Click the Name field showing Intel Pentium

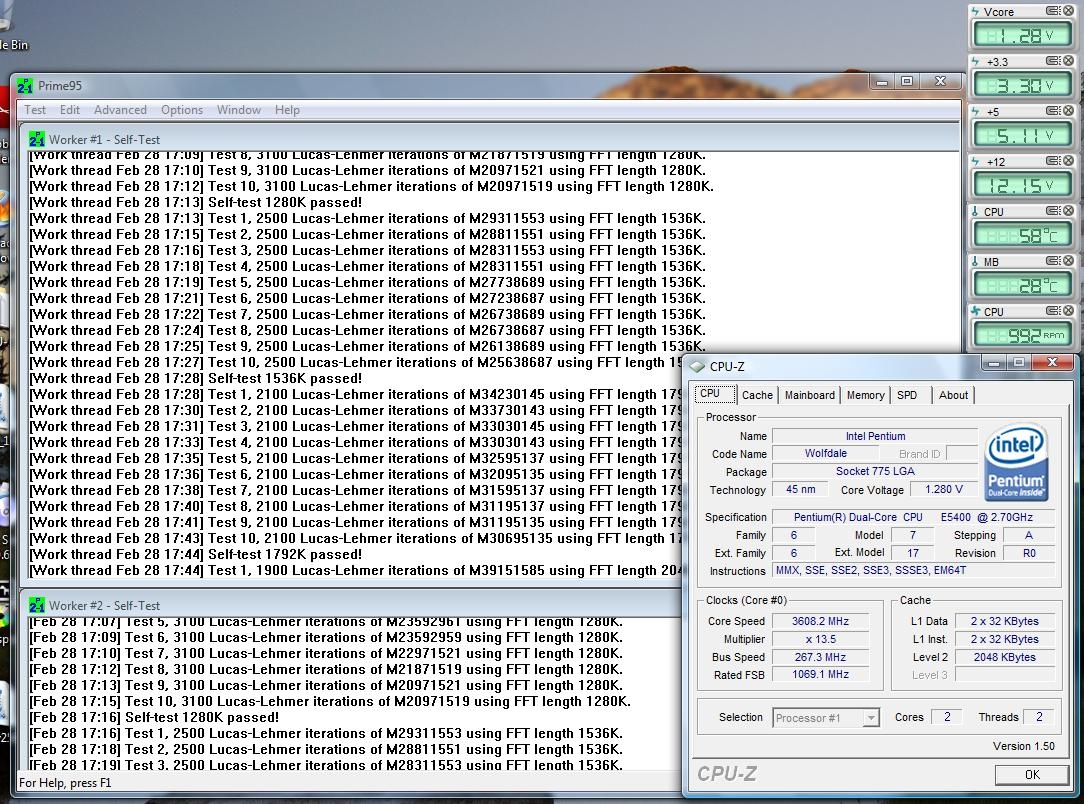point(875,436)
